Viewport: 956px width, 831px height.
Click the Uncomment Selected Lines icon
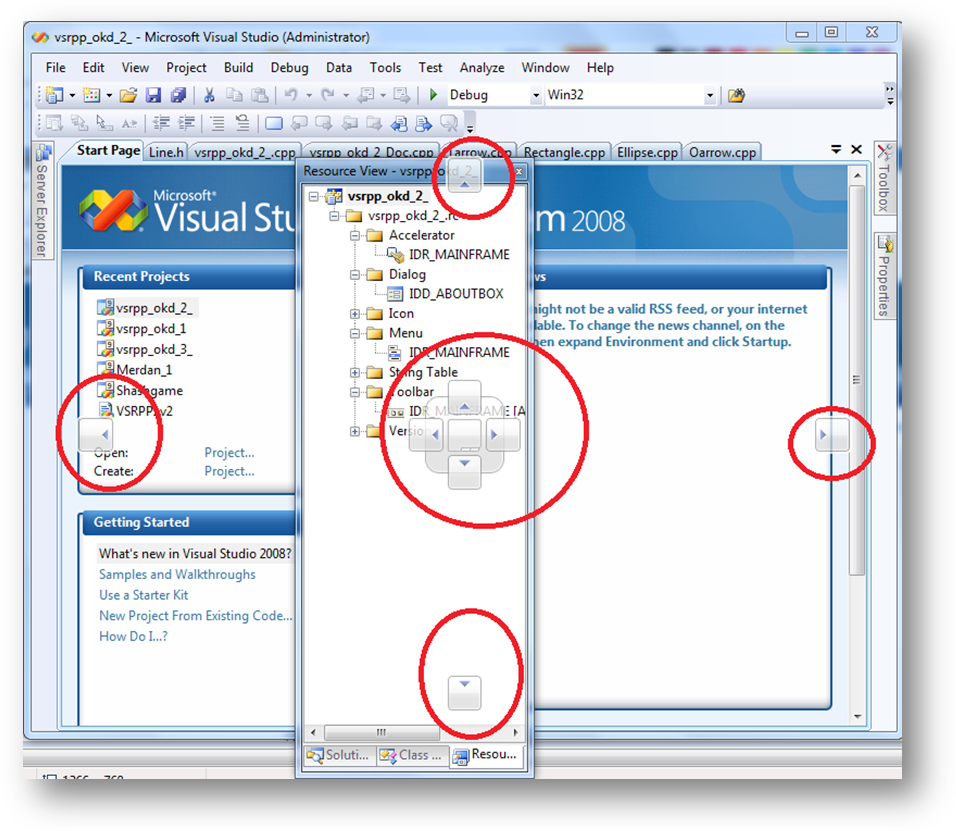click(x=243, y=124)
